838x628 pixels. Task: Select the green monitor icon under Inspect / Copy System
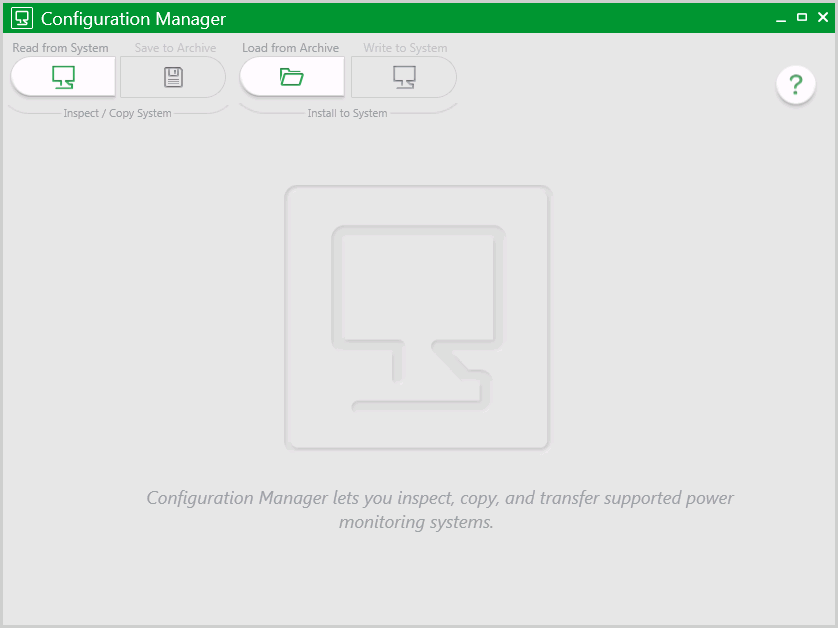point(62,76)
